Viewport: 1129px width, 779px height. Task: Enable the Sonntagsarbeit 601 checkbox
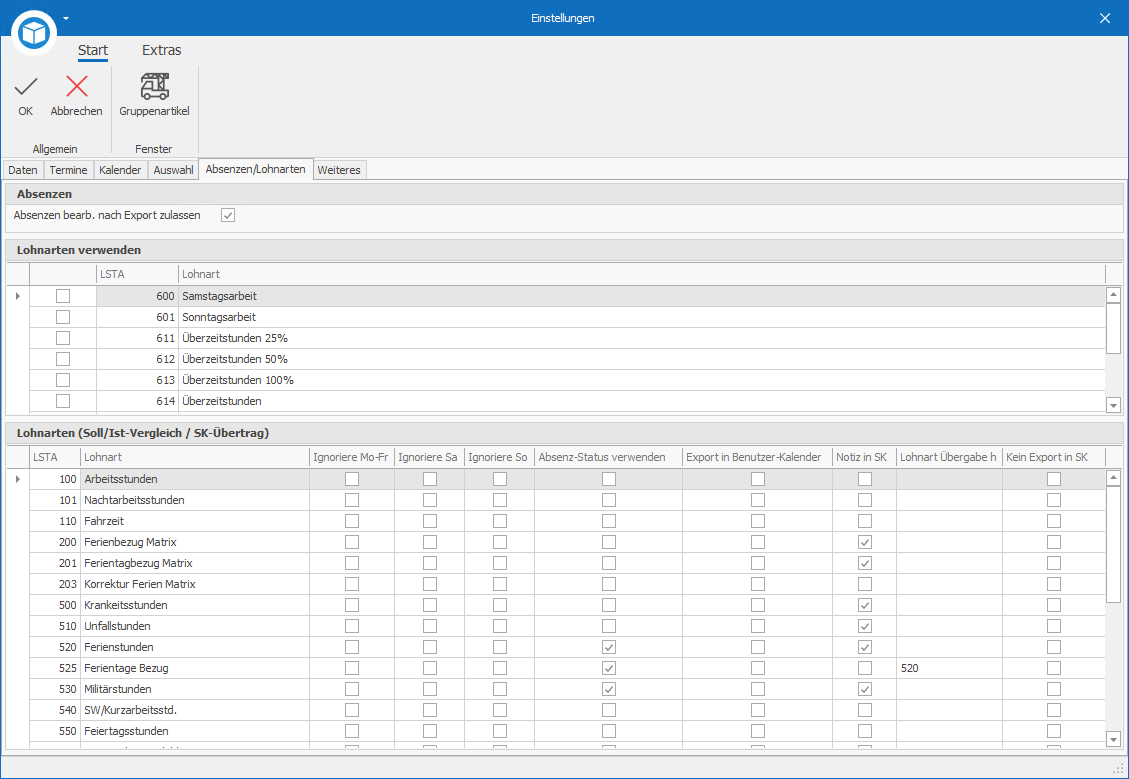63,317
